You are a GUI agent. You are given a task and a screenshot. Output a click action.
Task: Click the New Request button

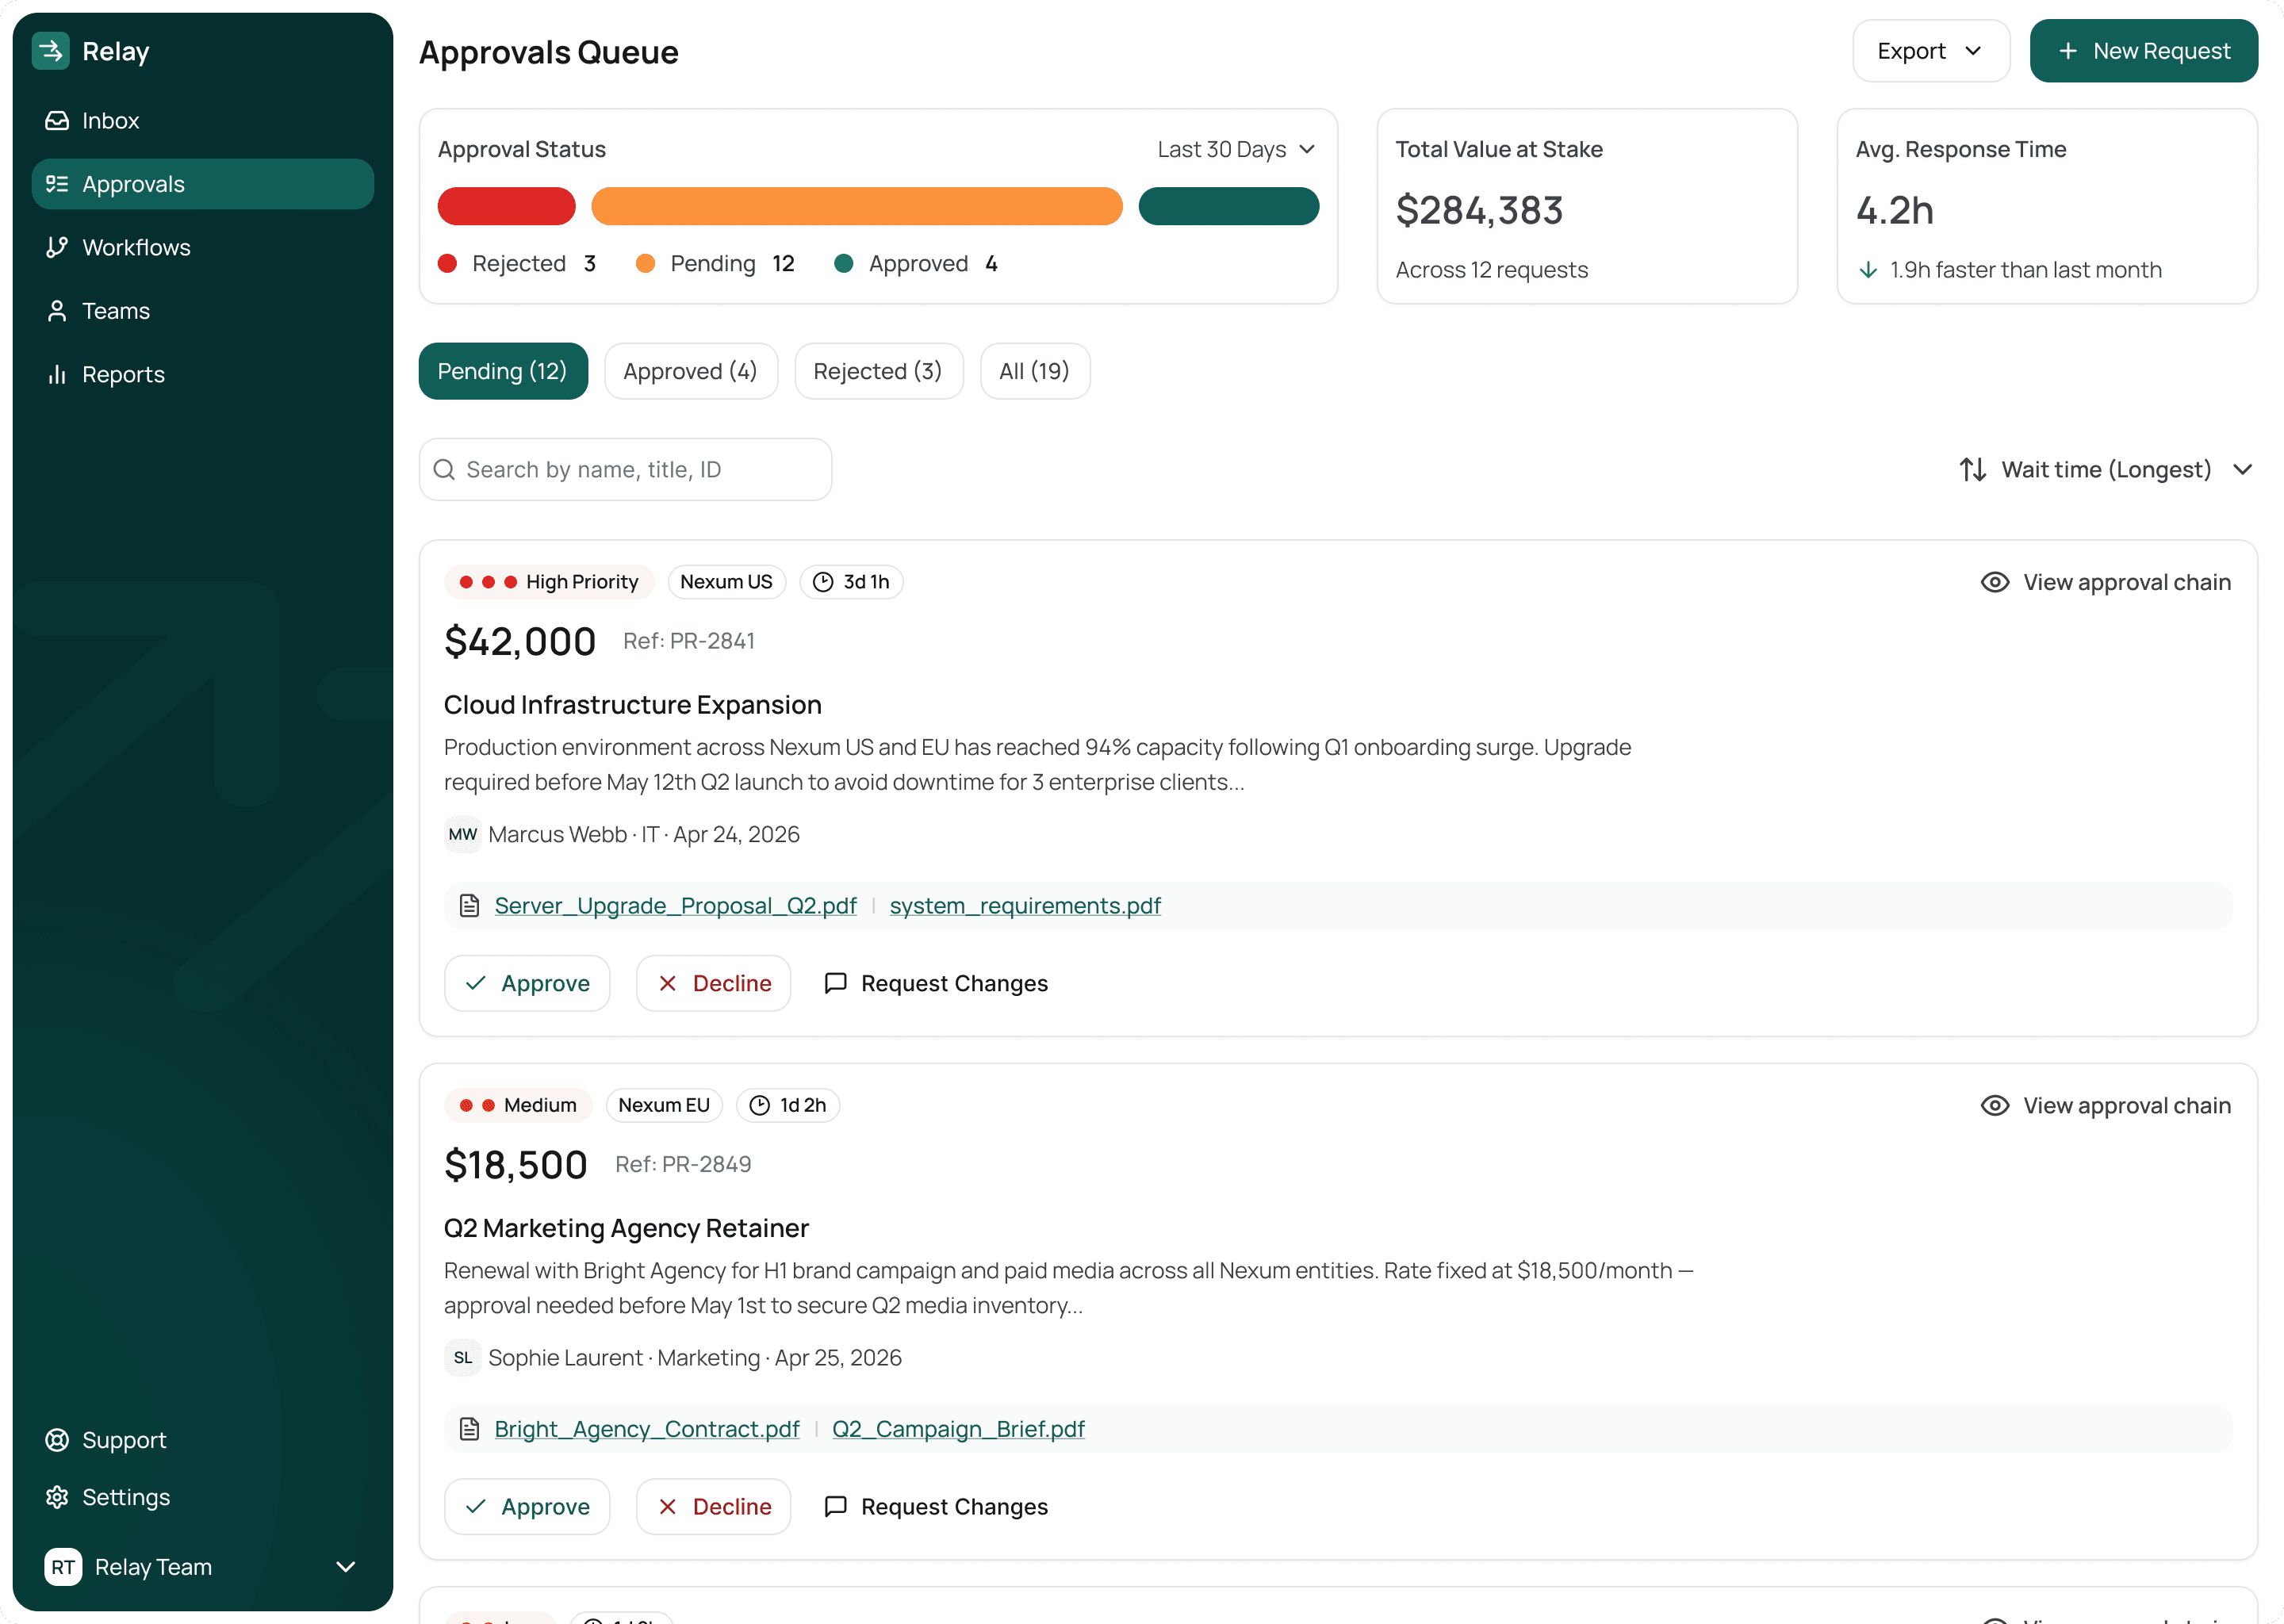[x=2143, y=51]
